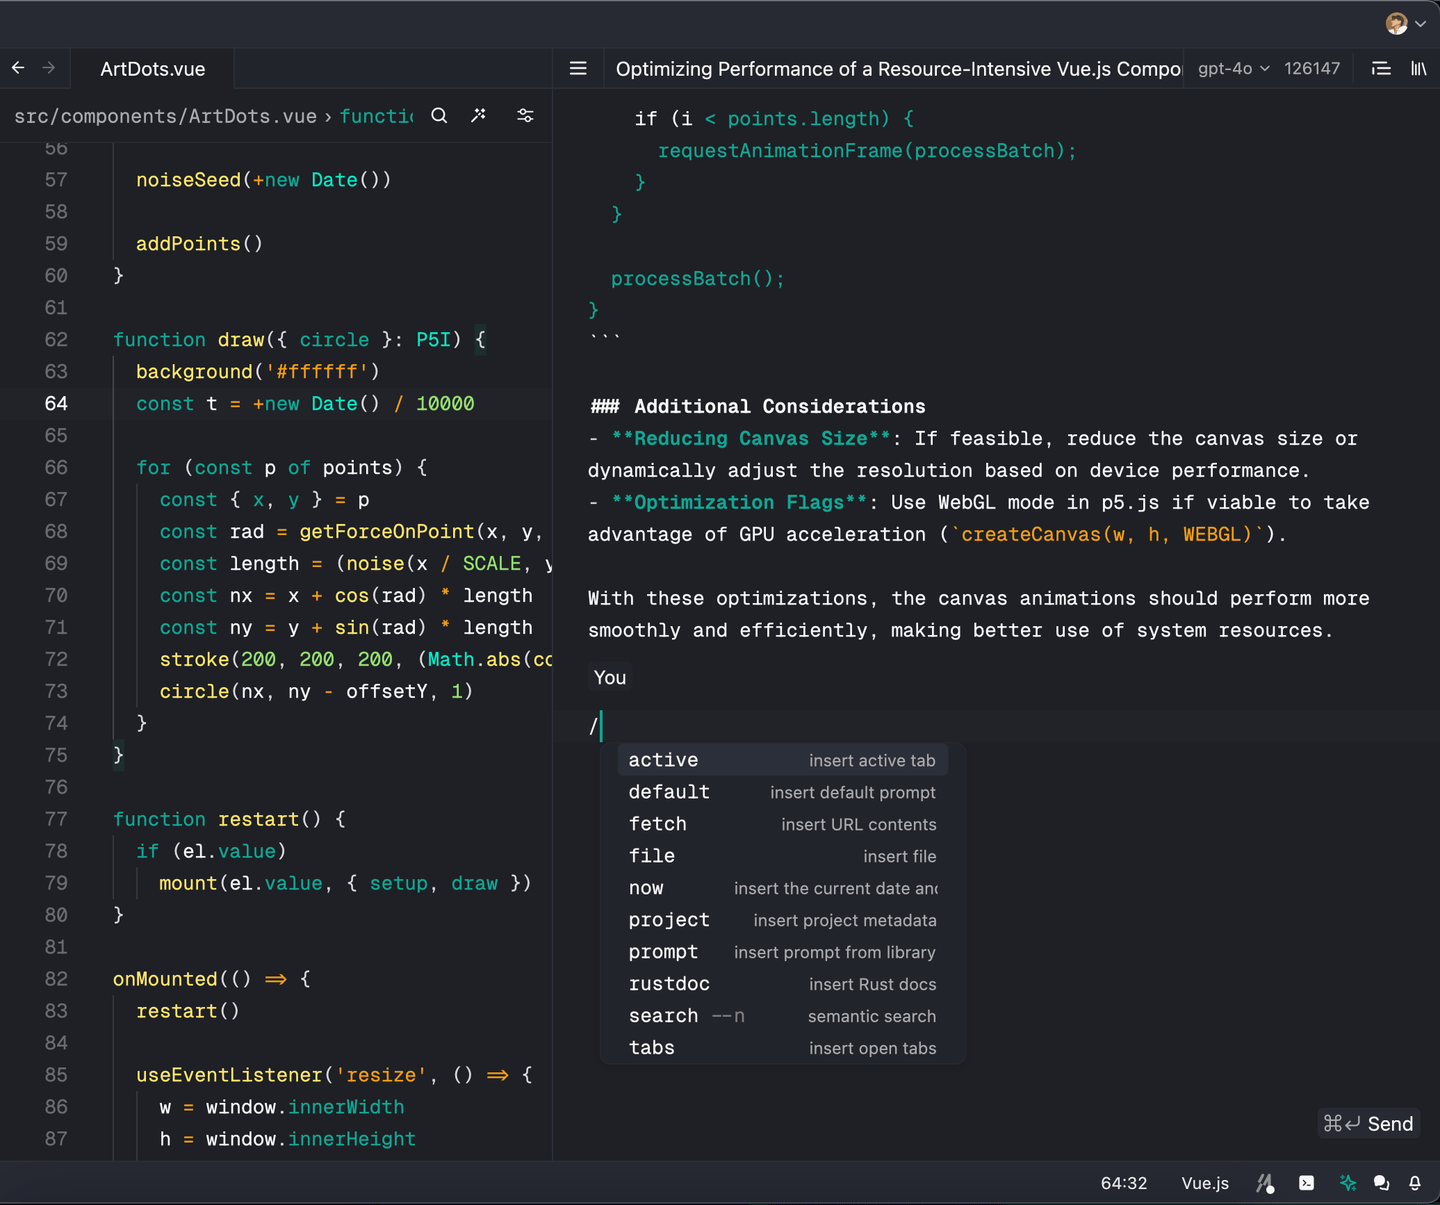1440x1205 pixels.
Task: Open the chat panel icon
Action: click(x=1381, y=1183)
